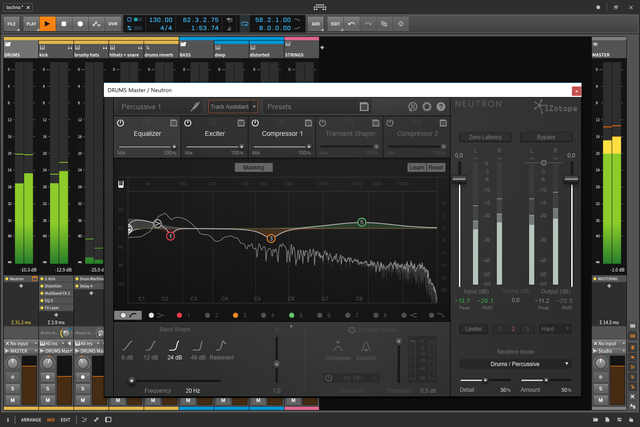Select the Resonant band shape
The width and height of the screenshot is (640, 427).
[222, 350]
